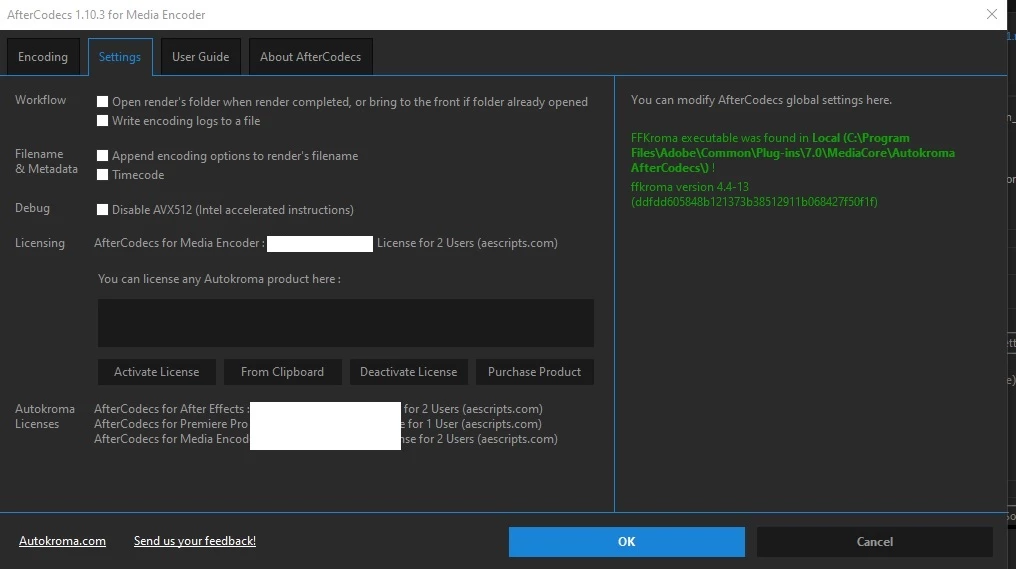Open the User Guide tab
Image resolution: width=1016 pixels, height=569 pixels.
200,57
